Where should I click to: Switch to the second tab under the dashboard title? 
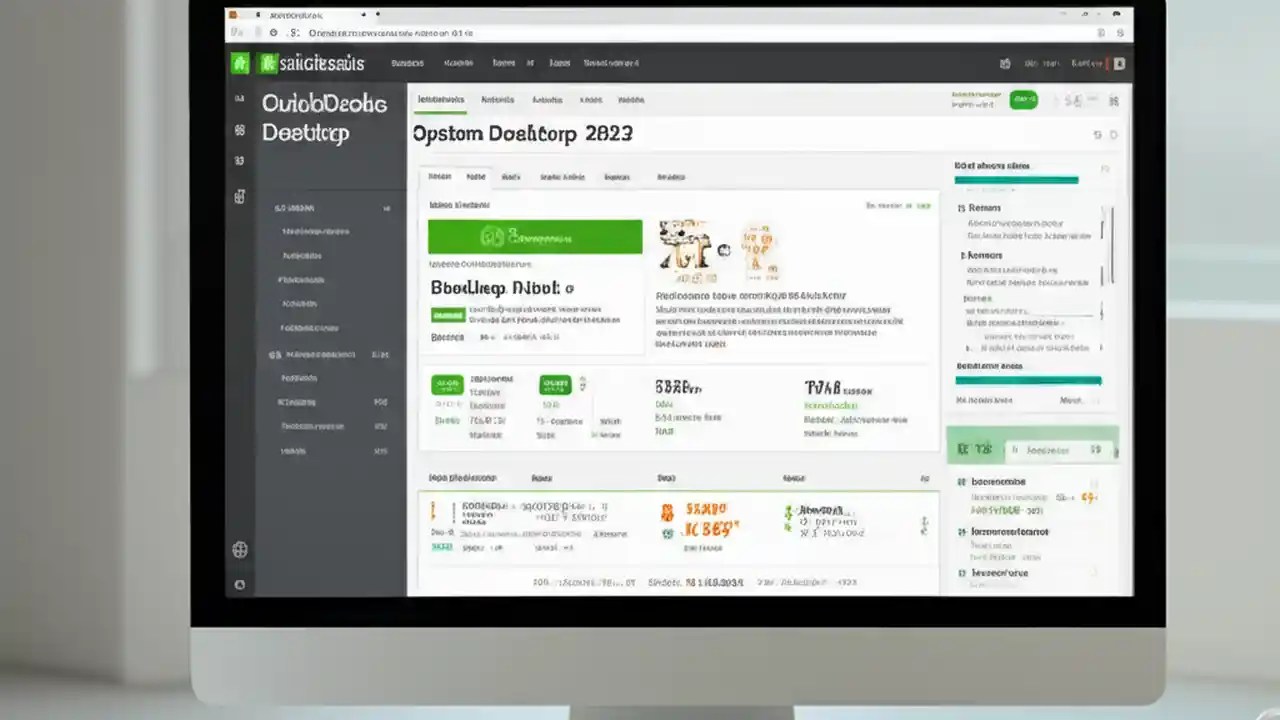475,177
